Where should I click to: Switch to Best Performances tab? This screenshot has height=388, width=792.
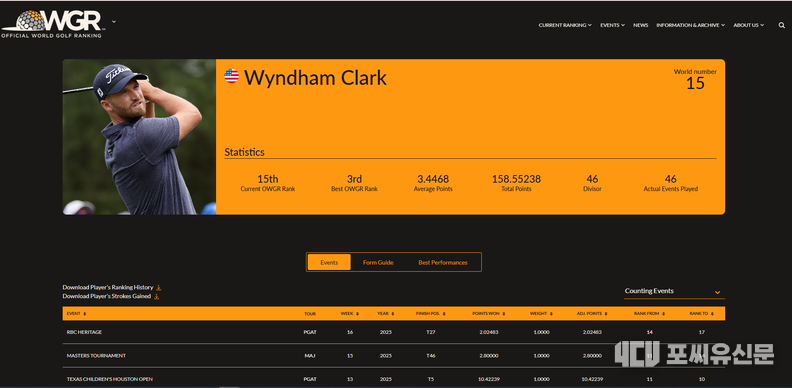click(443, 262)
